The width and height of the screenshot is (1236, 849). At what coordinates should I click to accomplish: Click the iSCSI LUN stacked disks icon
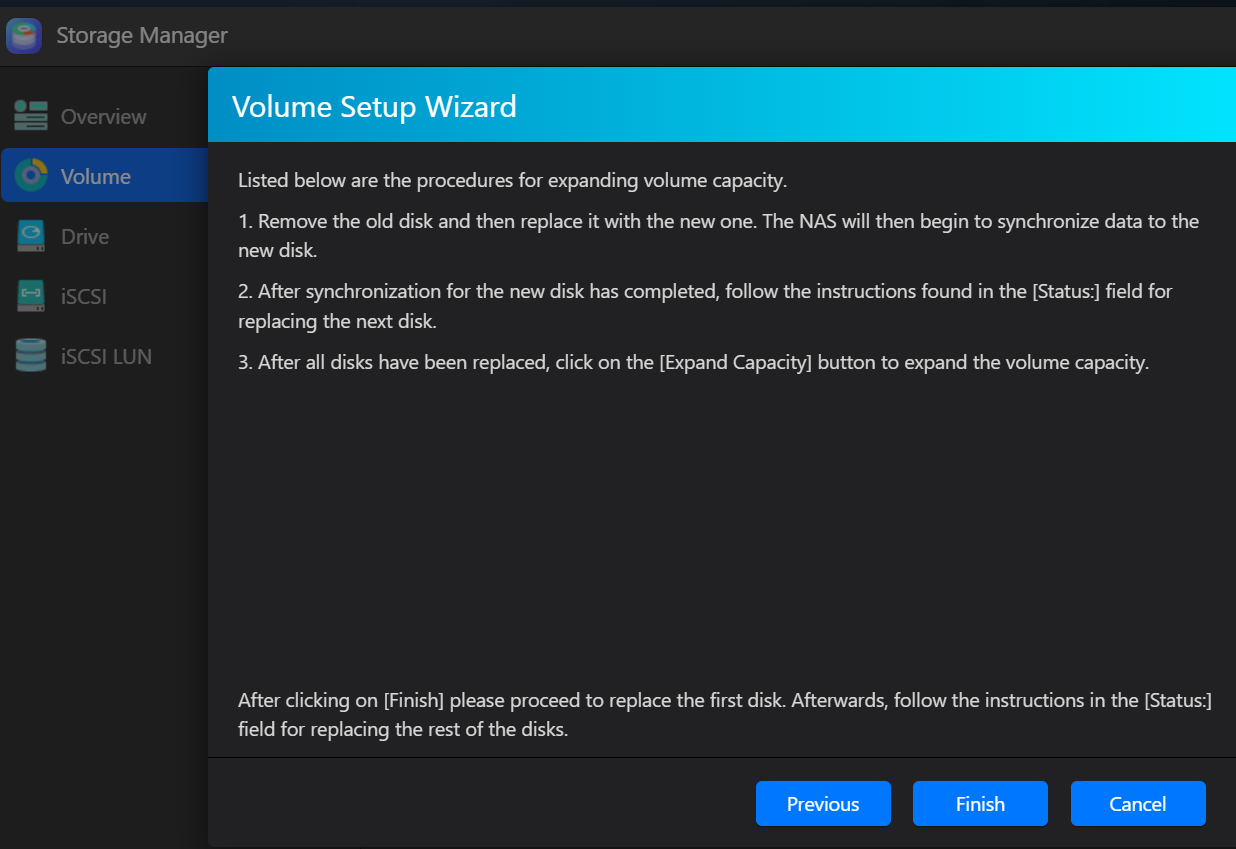coord(31,356)
